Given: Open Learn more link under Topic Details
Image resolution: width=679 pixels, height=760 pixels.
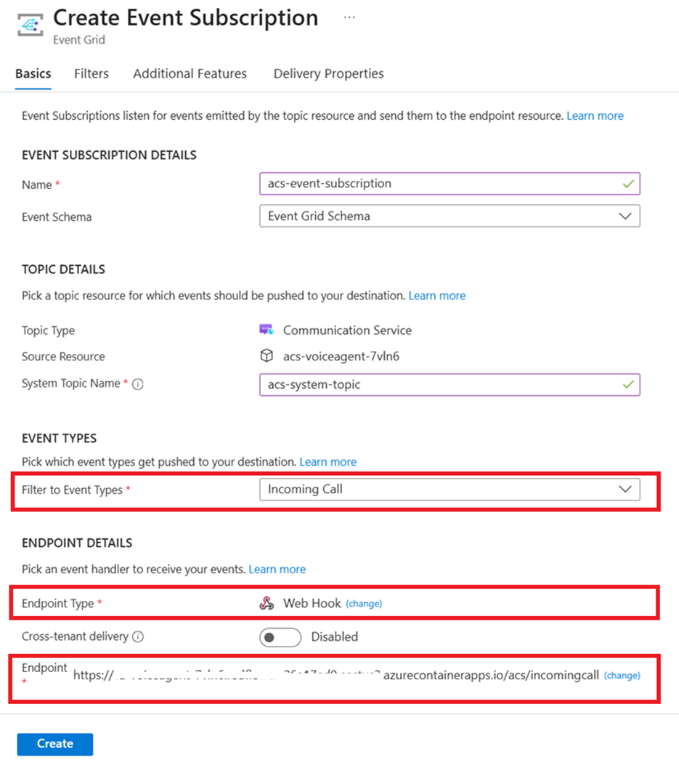Looking at the screenshot, I should coord(437,296).
